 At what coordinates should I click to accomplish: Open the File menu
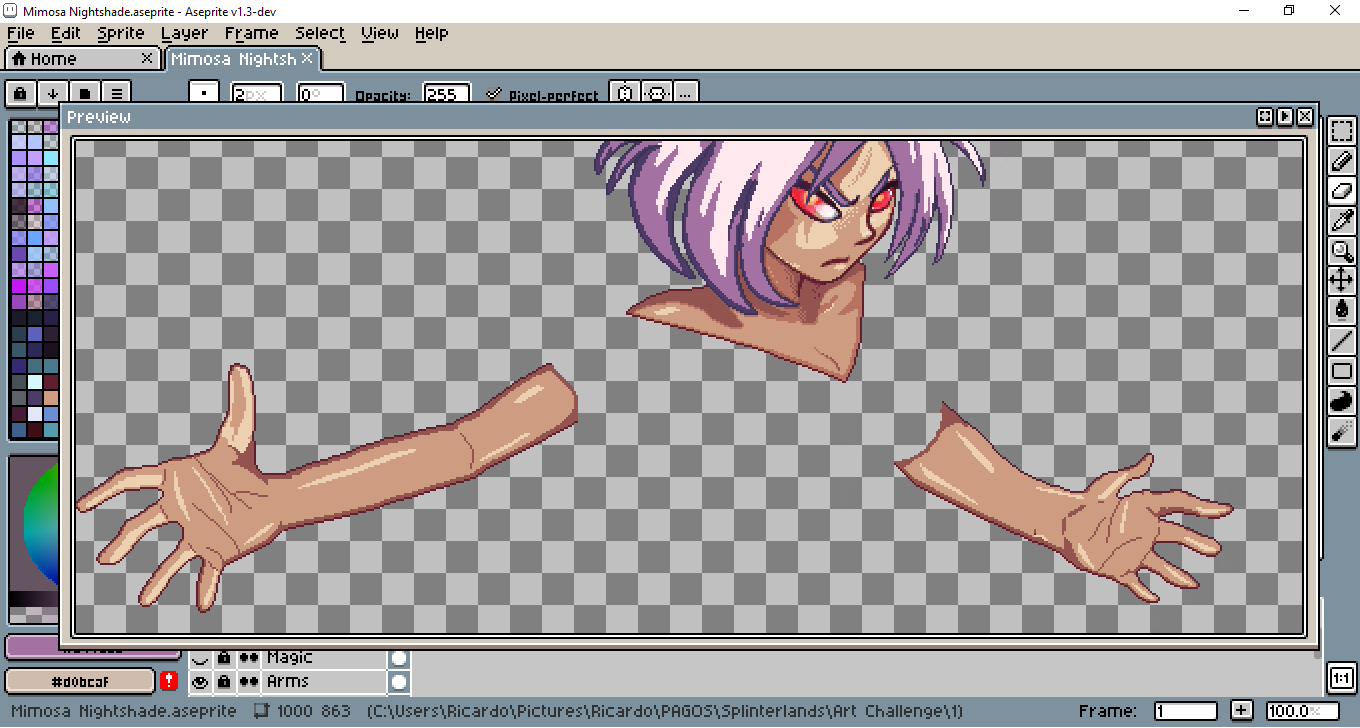[20, 33]
